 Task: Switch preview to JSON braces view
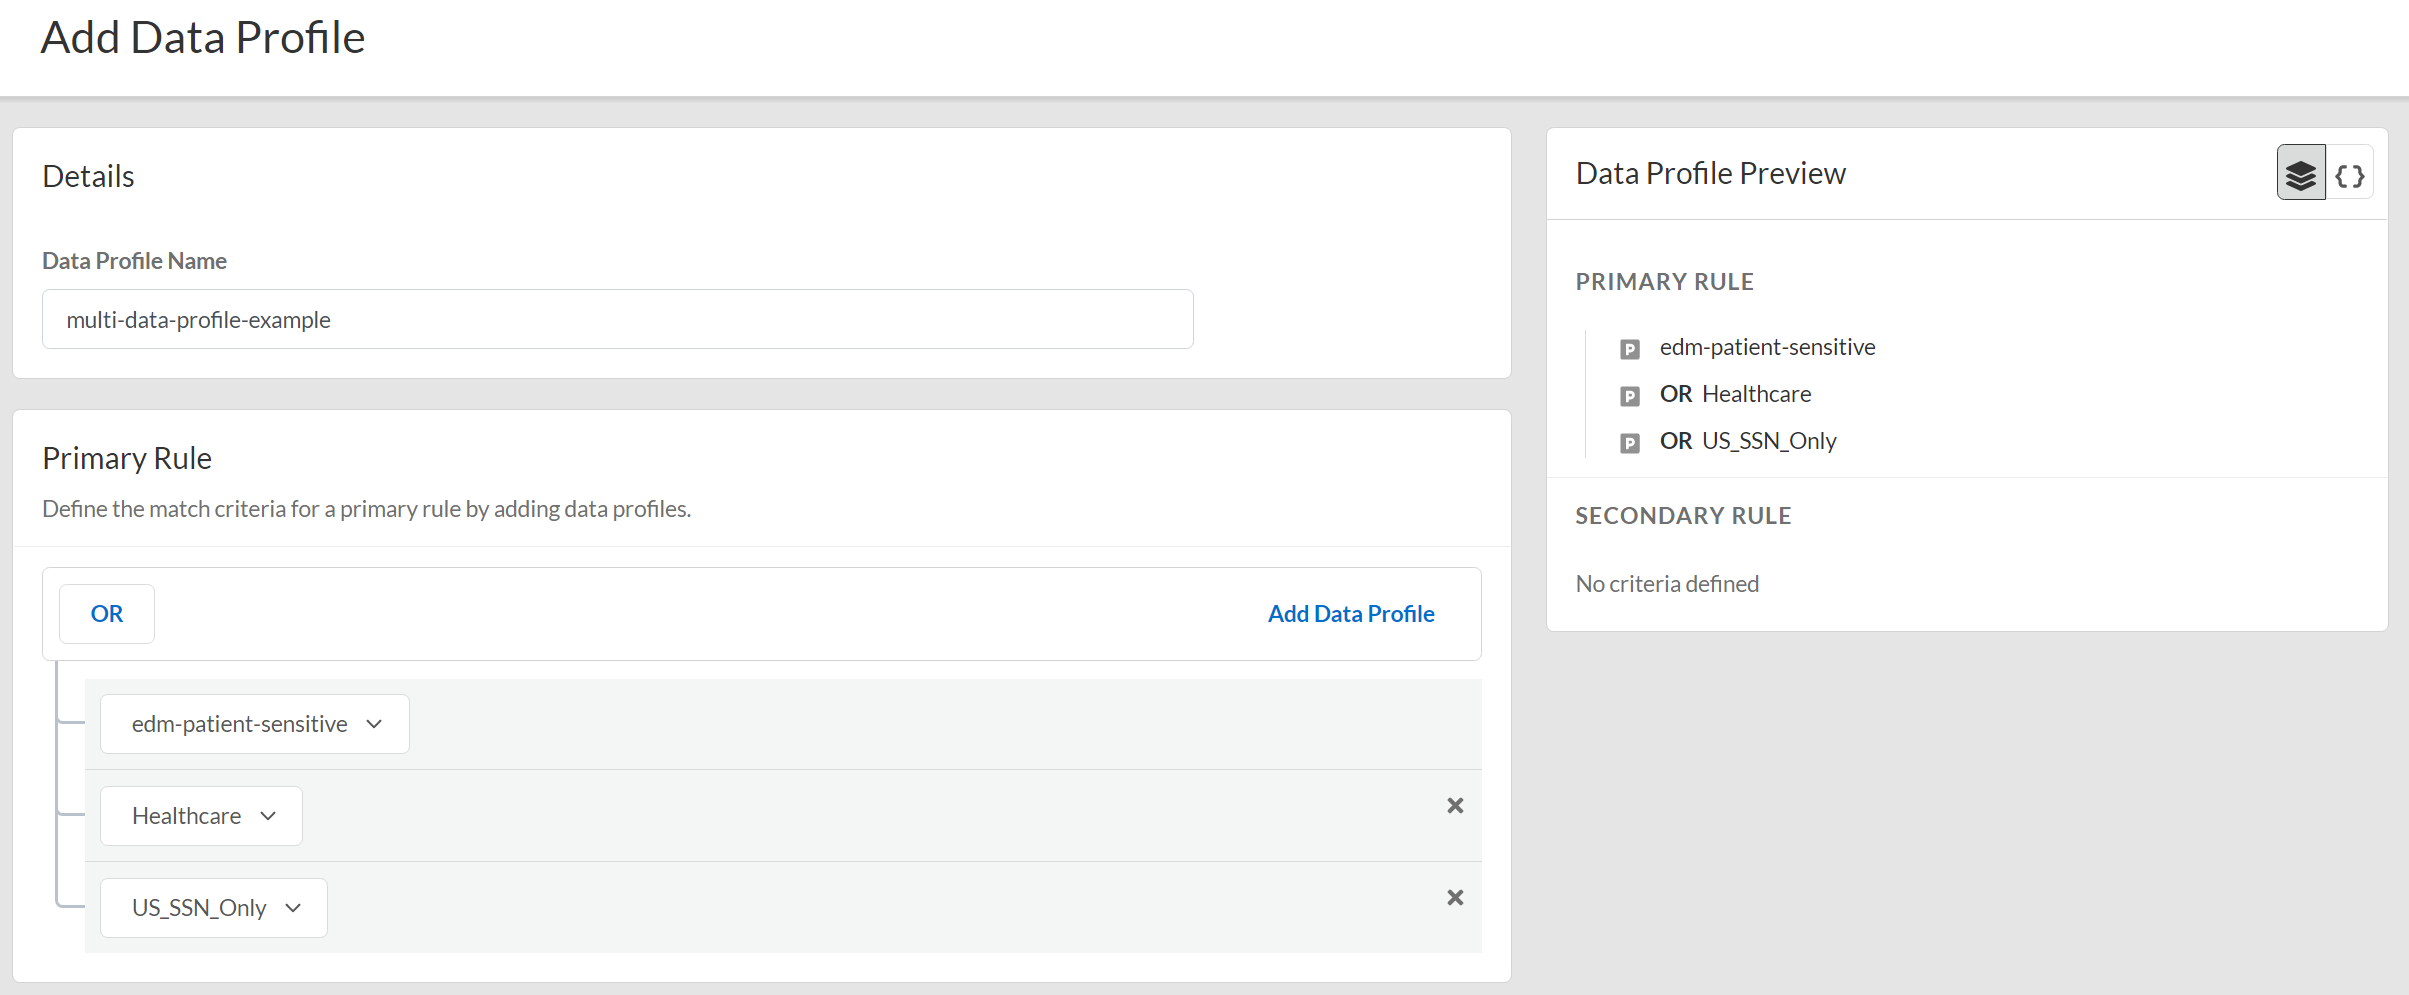click(2349, 176)
